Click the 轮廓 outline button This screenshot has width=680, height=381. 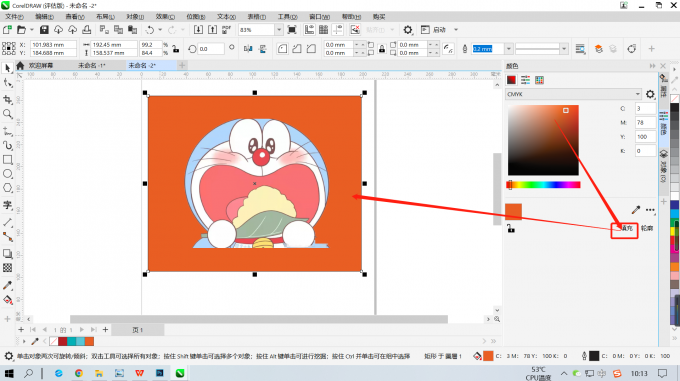tap(647, 228)
